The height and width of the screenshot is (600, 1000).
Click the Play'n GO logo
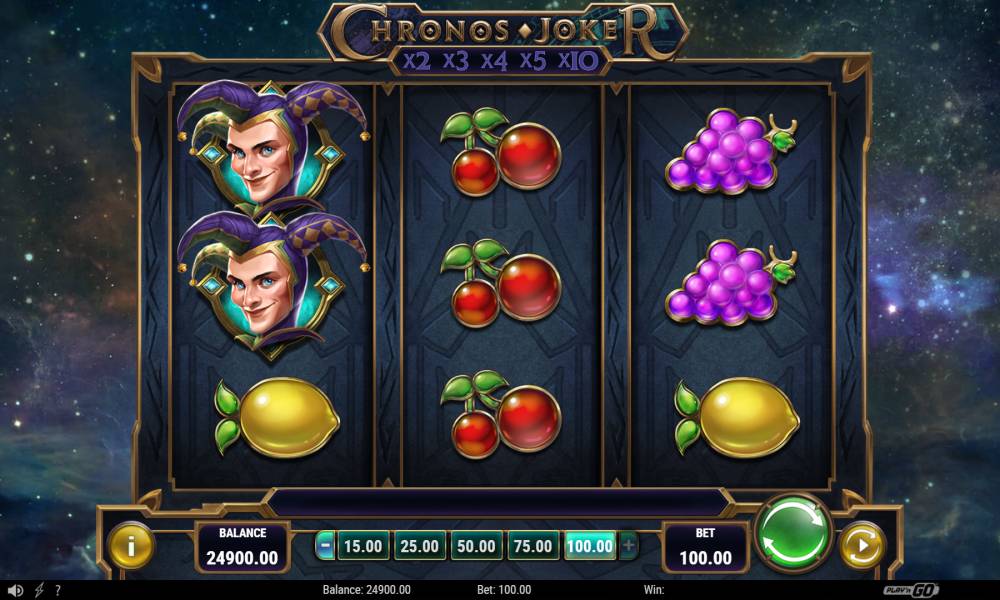click(911, 590)
